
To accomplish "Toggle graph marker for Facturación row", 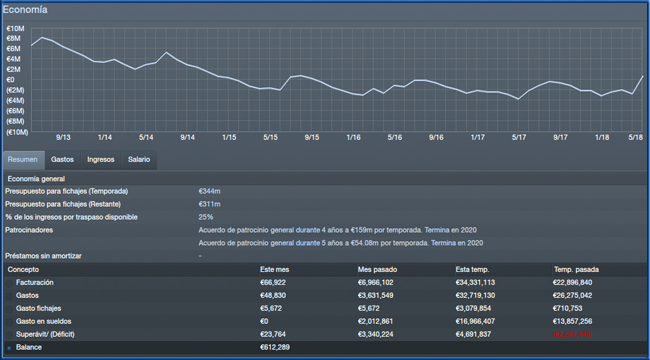I will coord(9,283).
